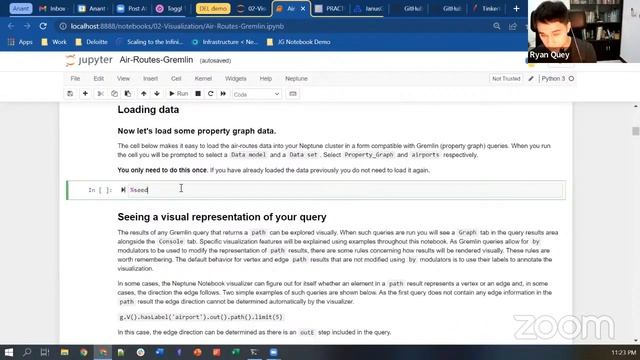Open the Scaling to the Infini... bookmark

(x=150, y=42)
